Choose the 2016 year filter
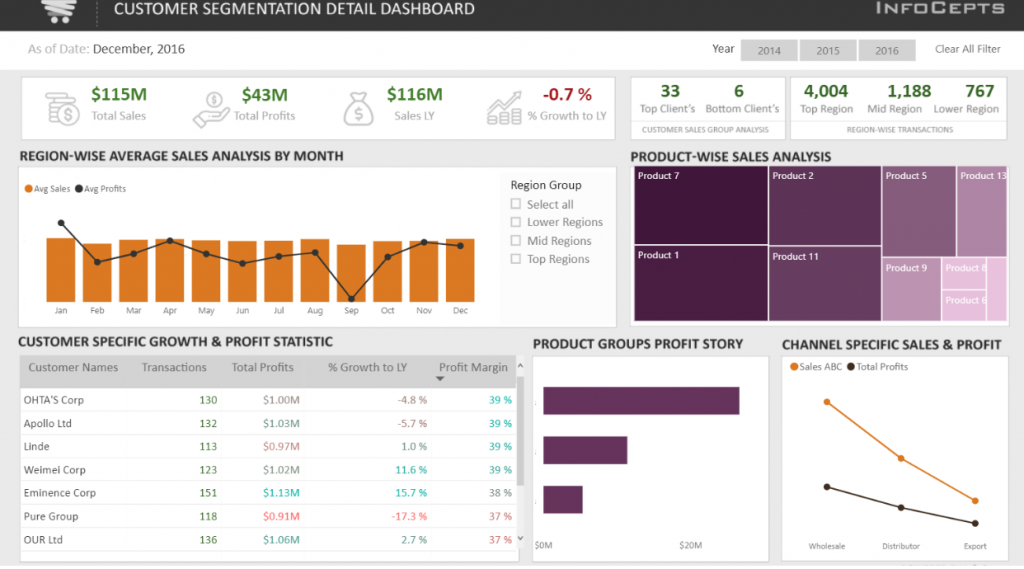The height and width of the screenshot is (569, 1024). pyautogui.click(x=886, y=50)
